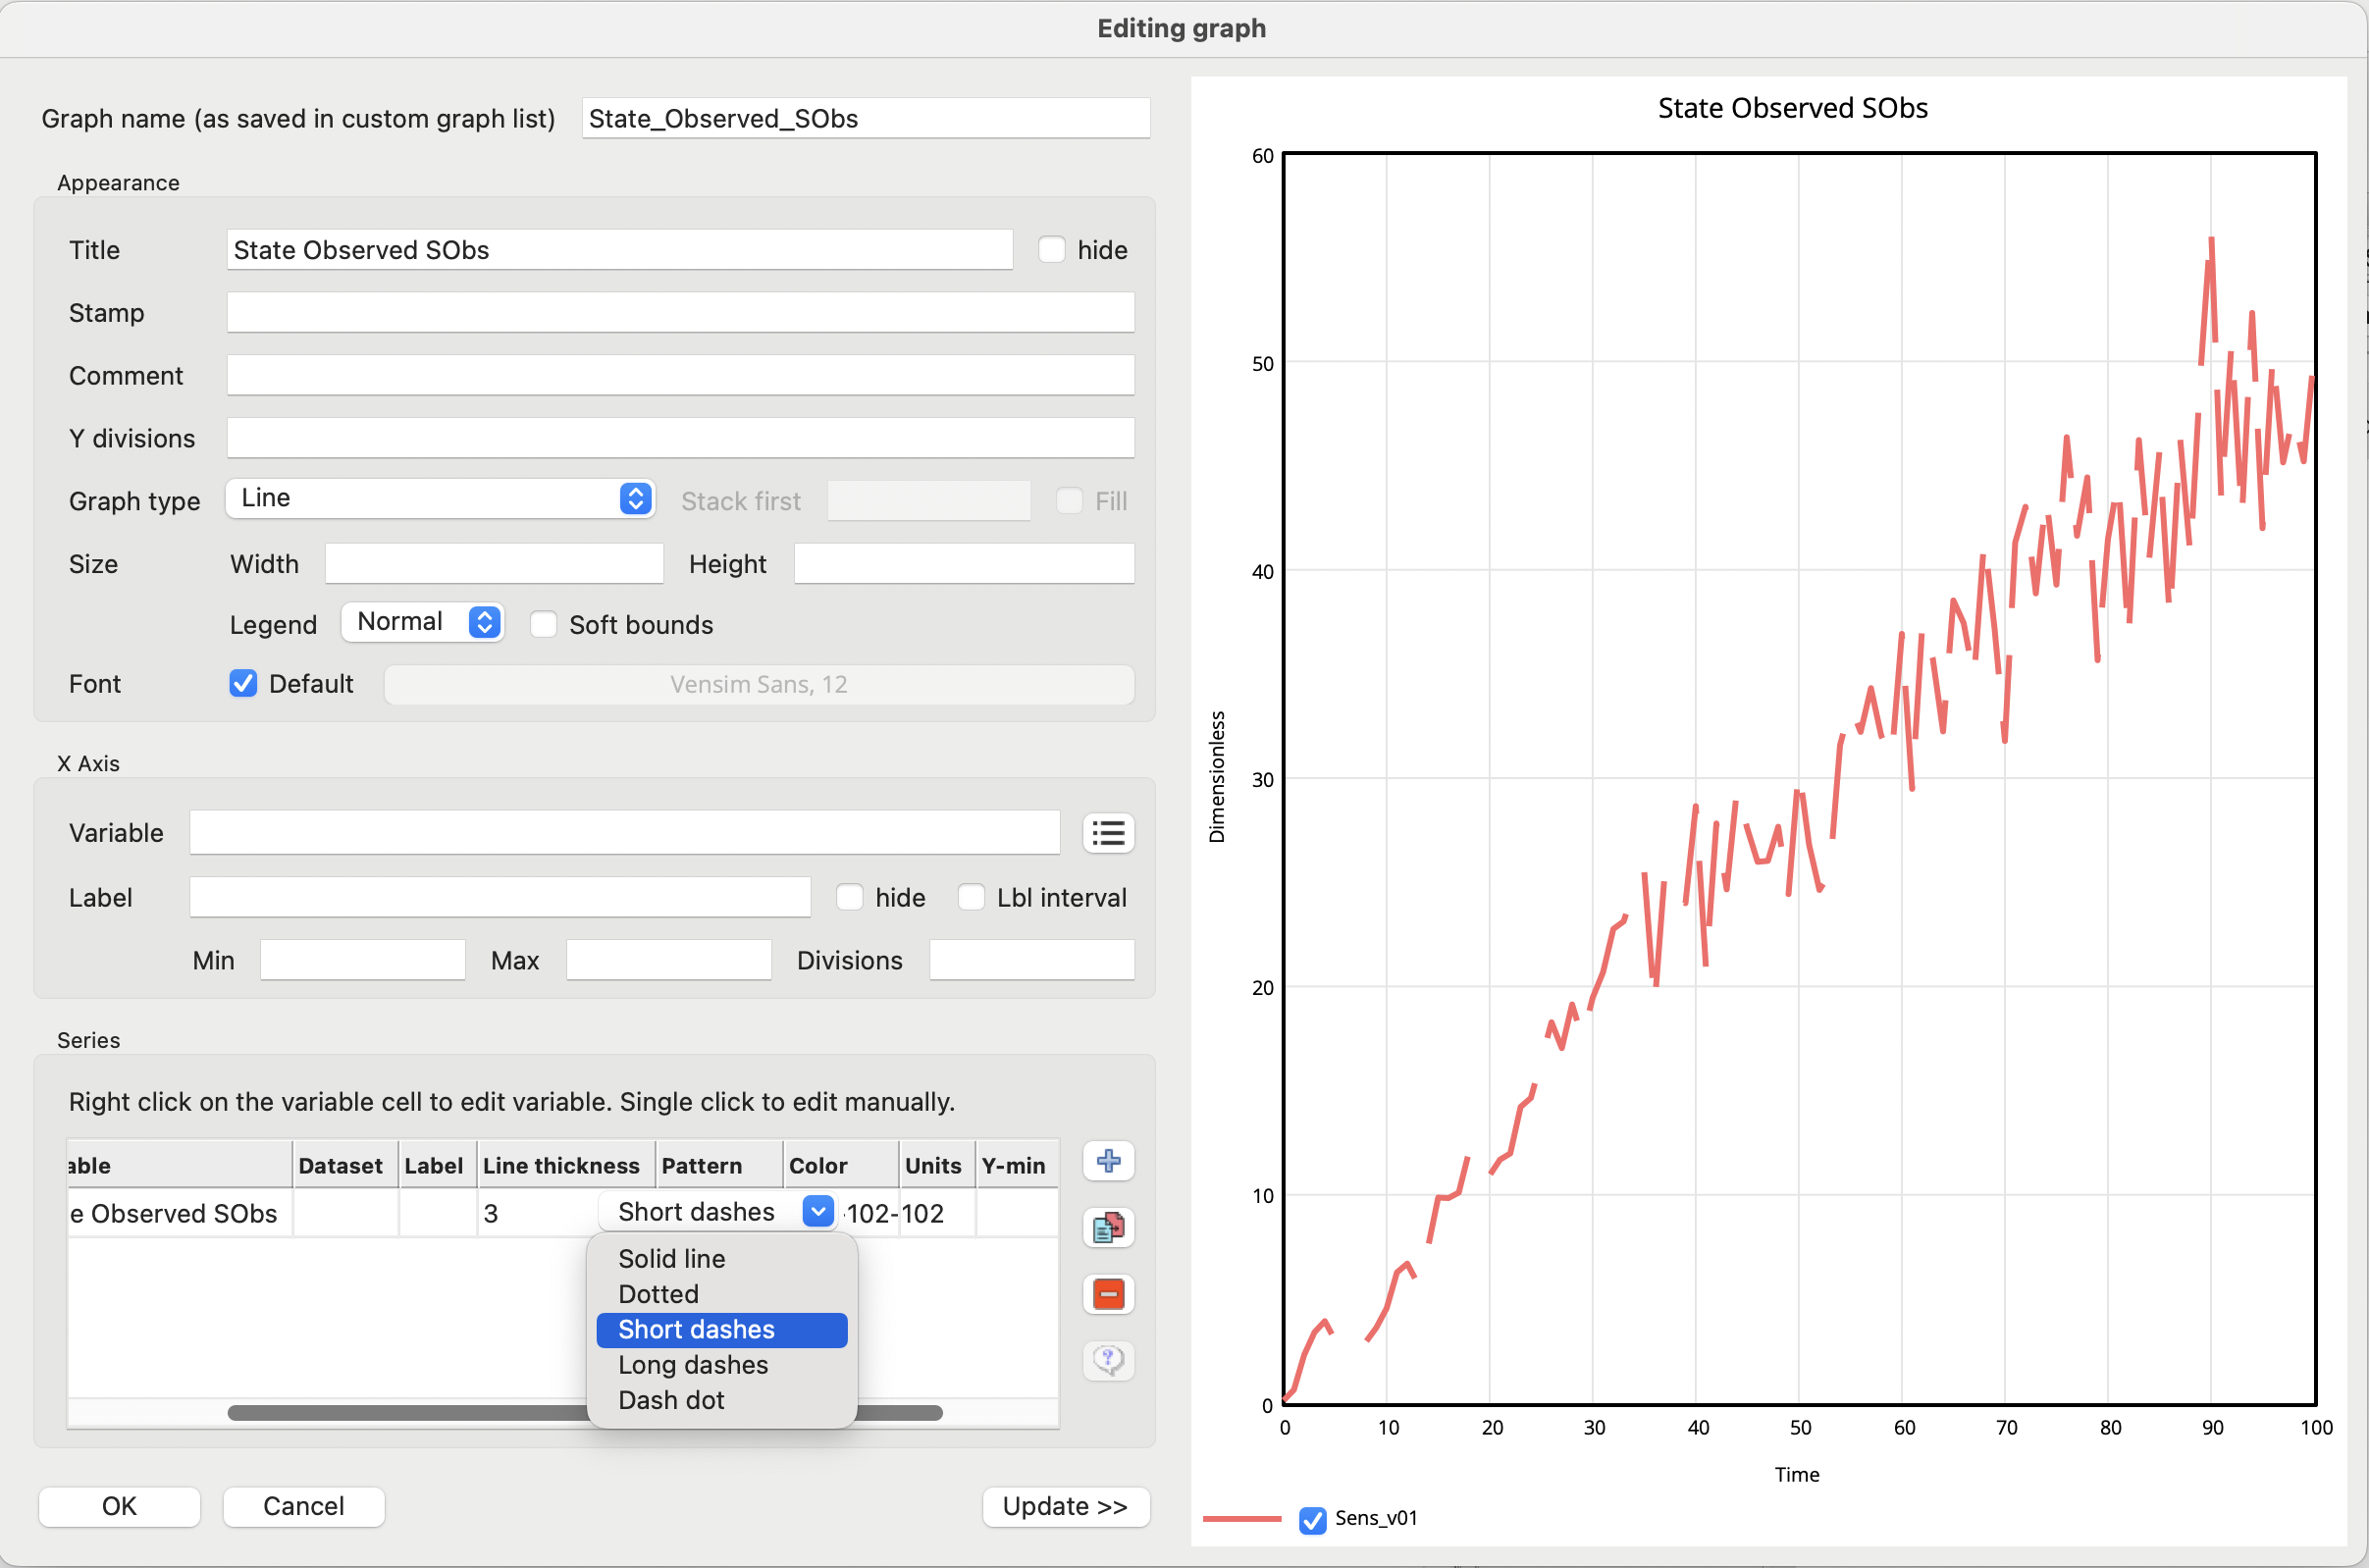Click the X Axis Label input field
2369x1568 pixels.
click(x=500, y=897)
